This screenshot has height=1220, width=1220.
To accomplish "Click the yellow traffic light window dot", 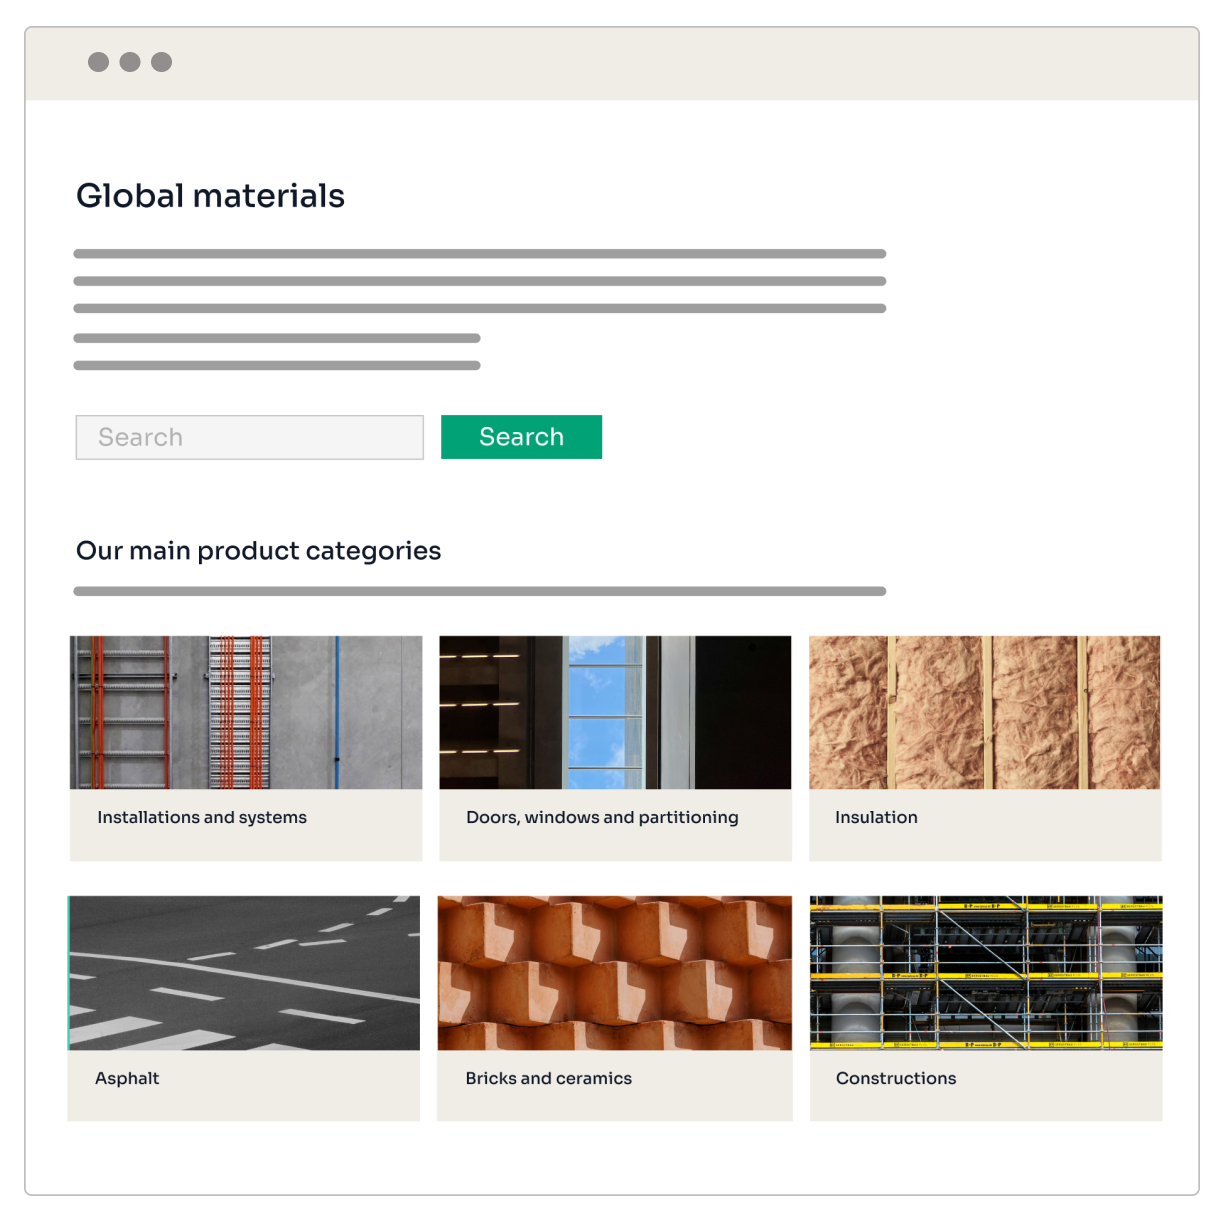I will tap(129, 62).
